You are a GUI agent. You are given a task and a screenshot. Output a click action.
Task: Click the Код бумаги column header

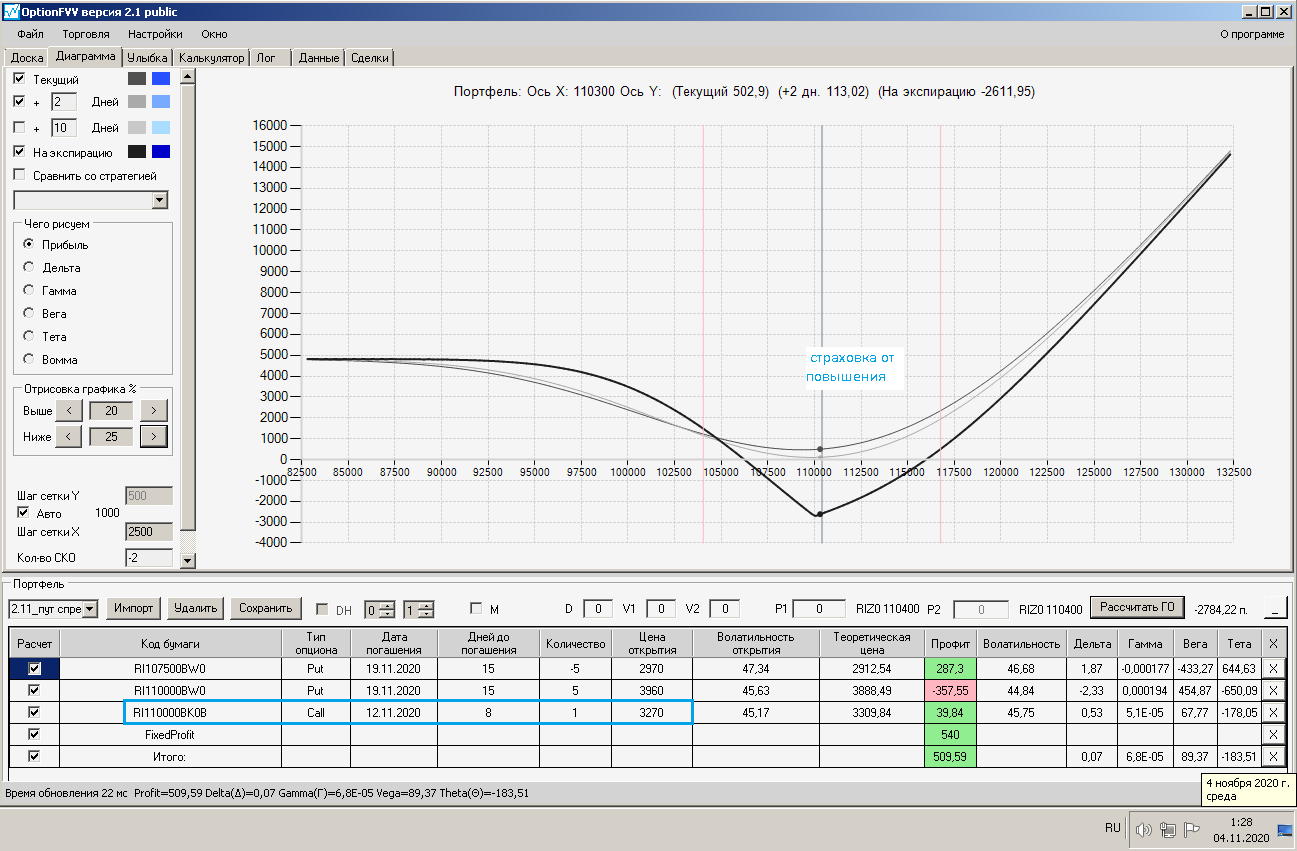(170, 643)
